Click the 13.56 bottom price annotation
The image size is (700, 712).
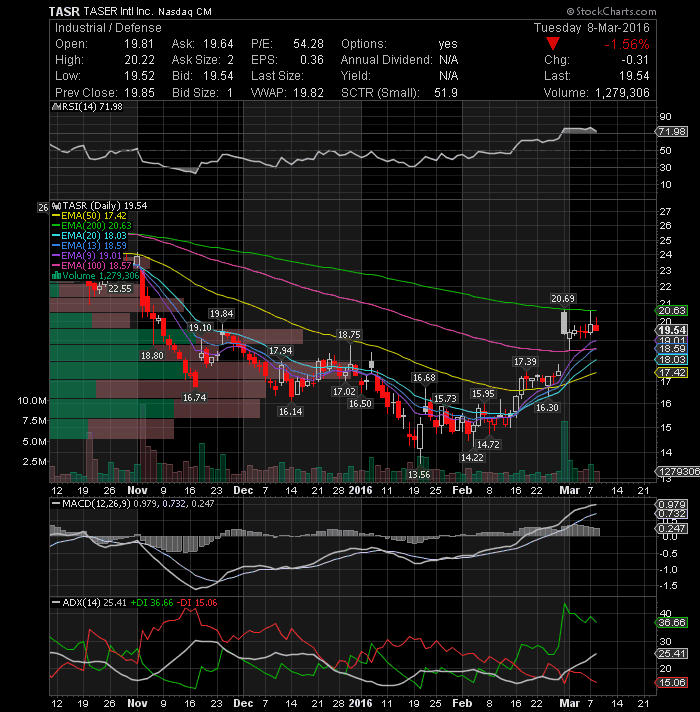click(419, 475)
